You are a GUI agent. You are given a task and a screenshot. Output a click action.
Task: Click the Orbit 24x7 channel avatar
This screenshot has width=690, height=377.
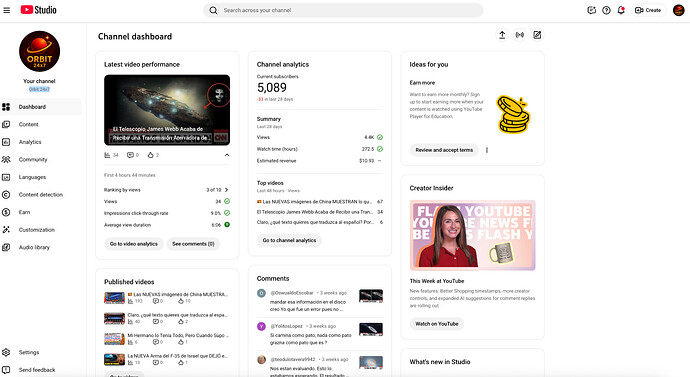pyautogui.click(x=39, y=51)
